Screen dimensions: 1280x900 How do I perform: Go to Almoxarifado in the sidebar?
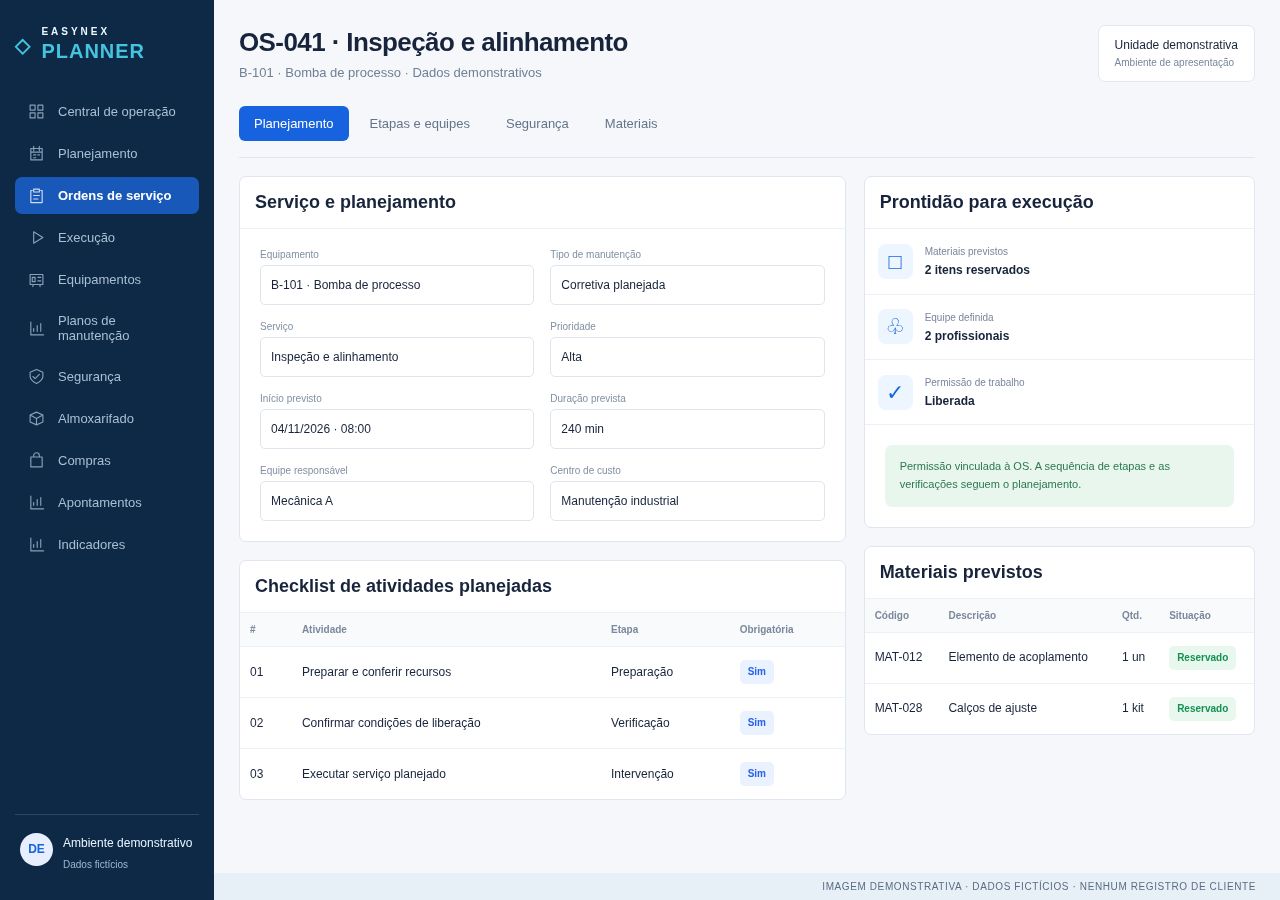pyautogui.click(x=107, y=418)
